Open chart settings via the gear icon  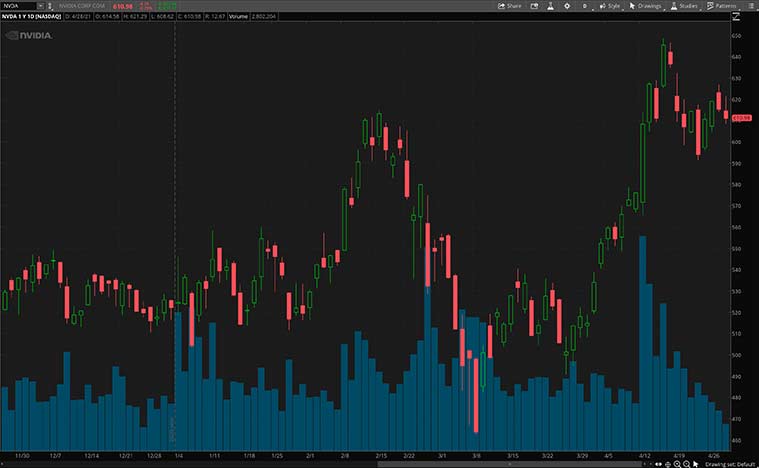(567, 6)
